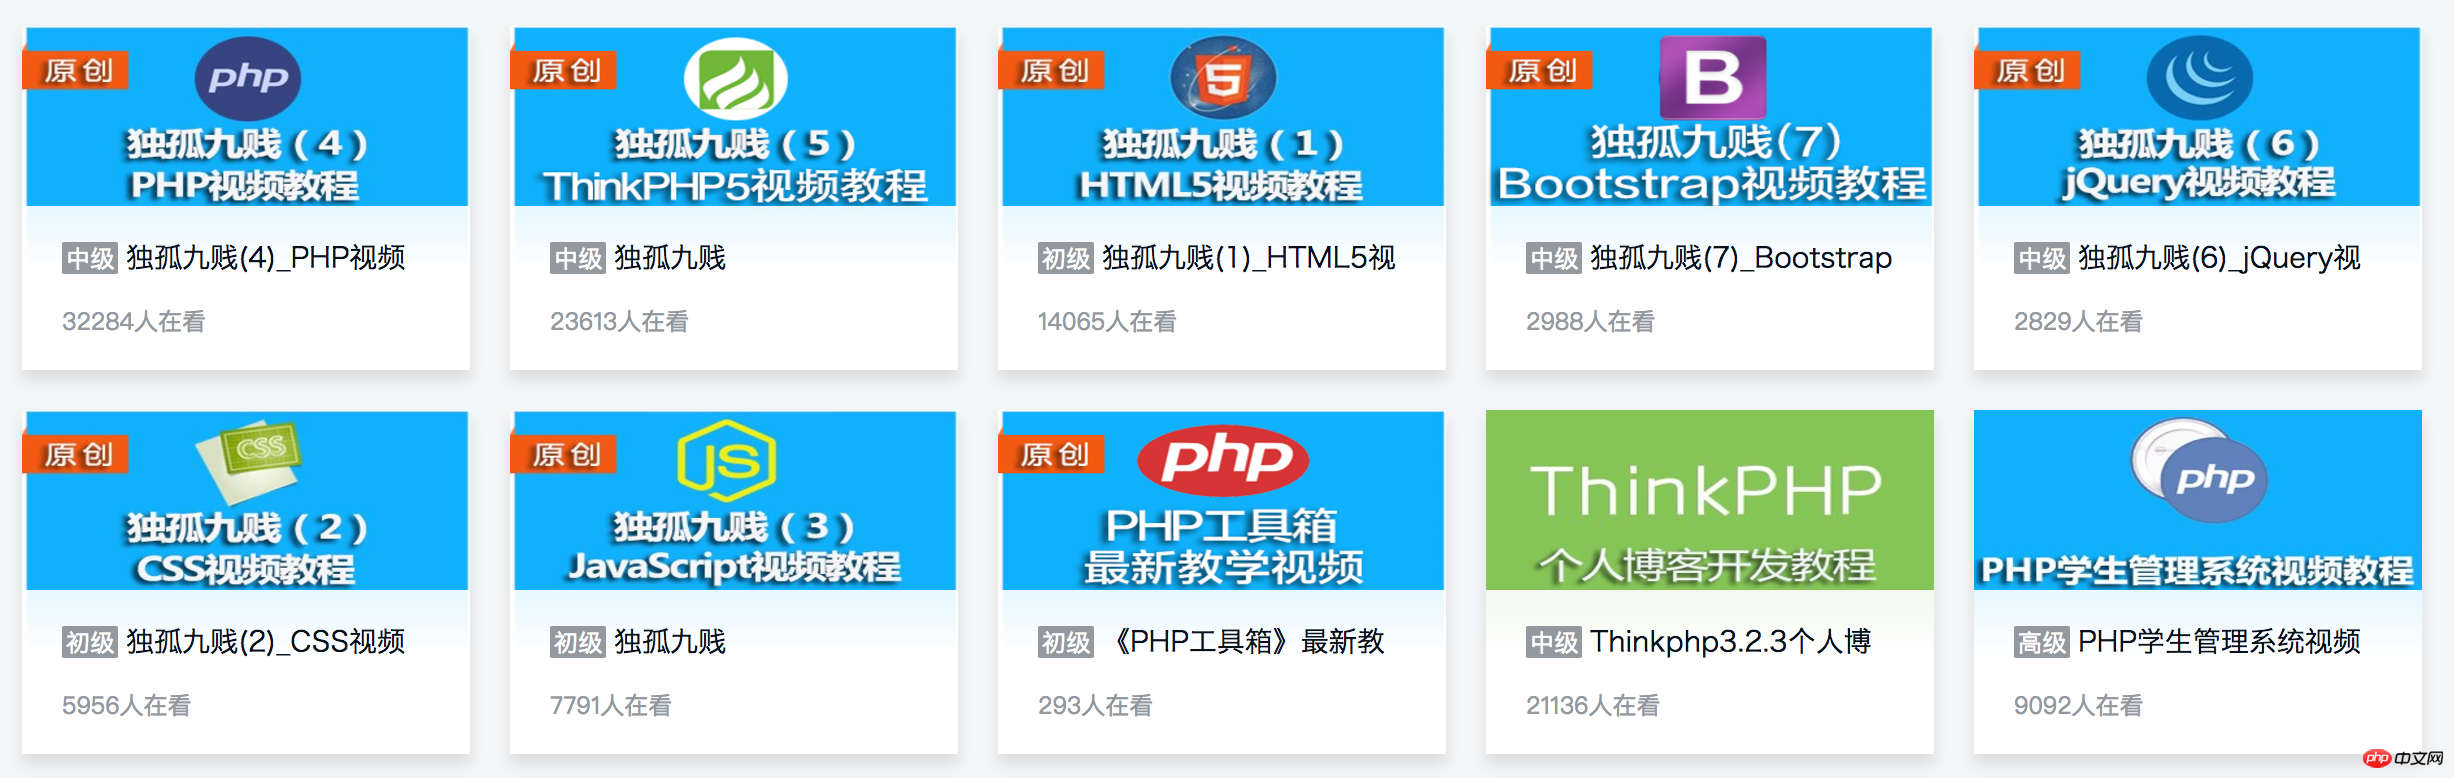This screenshot has height=778, width=2454.
Task: Click the purple Bootstrap B logo
Action: 1712,78
